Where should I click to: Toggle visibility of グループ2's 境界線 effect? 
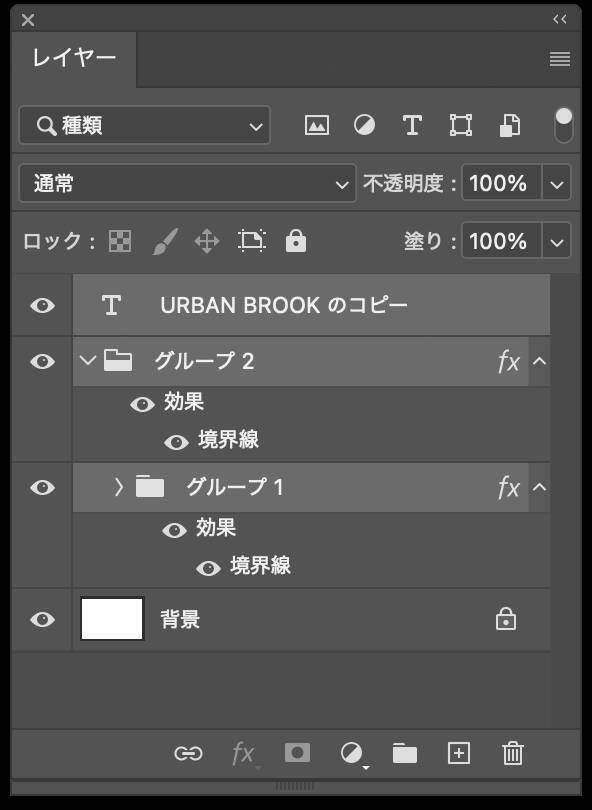click(x=178, y=441)
